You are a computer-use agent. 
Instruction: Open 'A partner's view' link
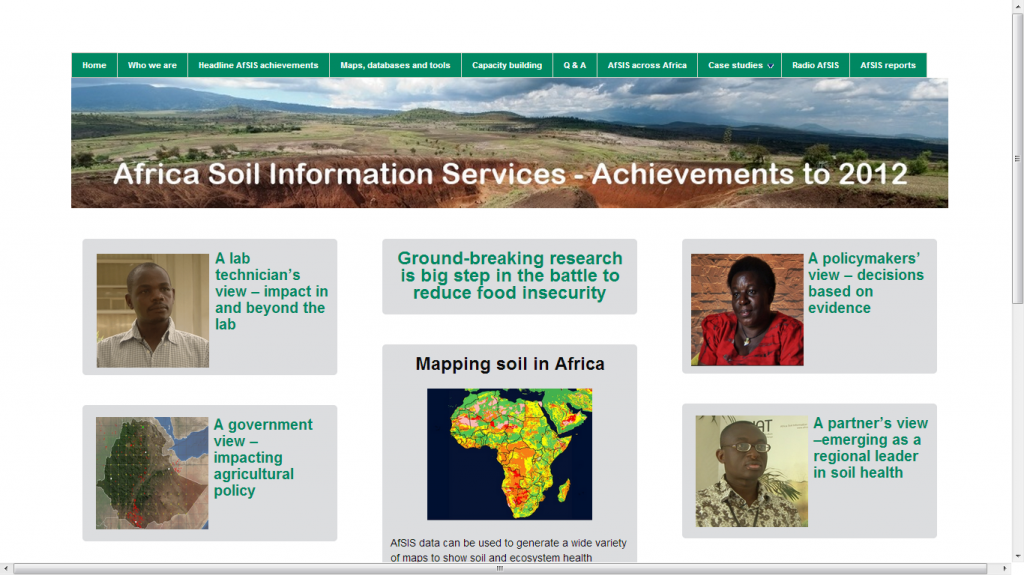[x=871, y=448]
